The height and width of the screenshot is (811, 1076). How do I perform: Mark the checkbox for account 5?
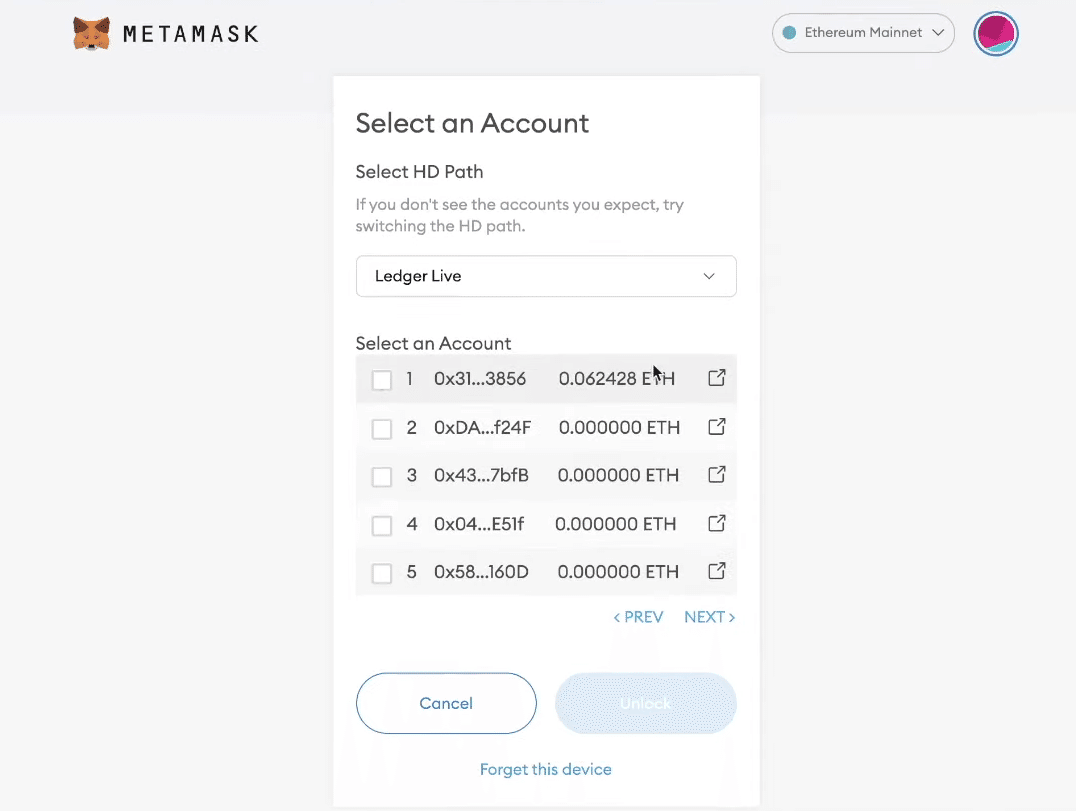381,573
